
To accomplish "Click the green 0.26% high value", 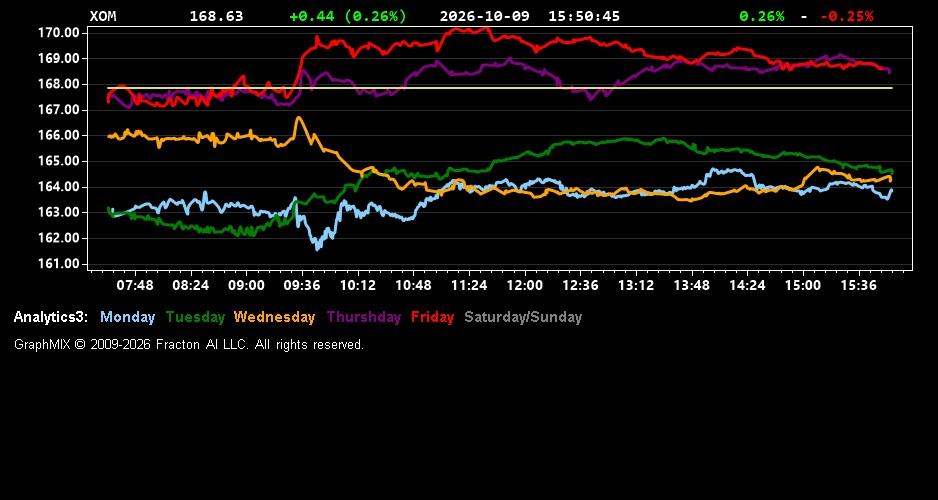I will [762, 16].
